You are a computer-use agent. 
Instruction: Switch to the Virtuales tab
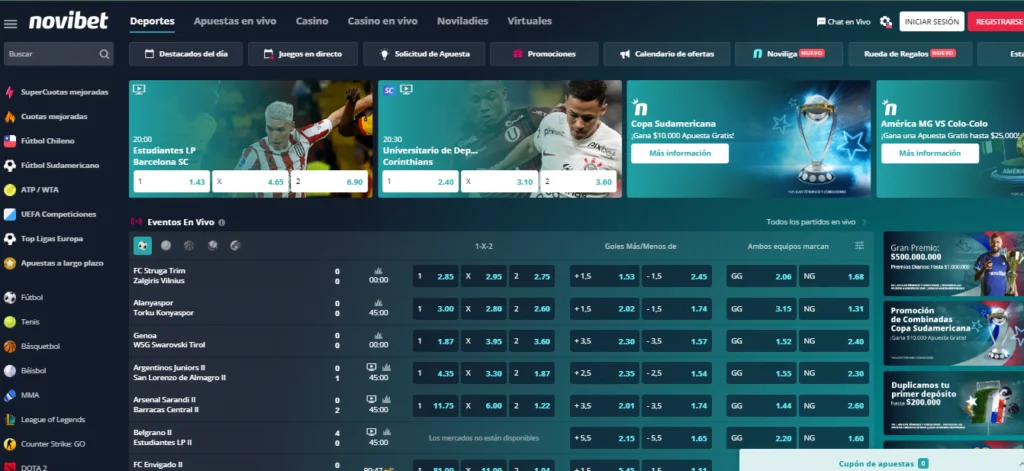[x=530, y=21]
